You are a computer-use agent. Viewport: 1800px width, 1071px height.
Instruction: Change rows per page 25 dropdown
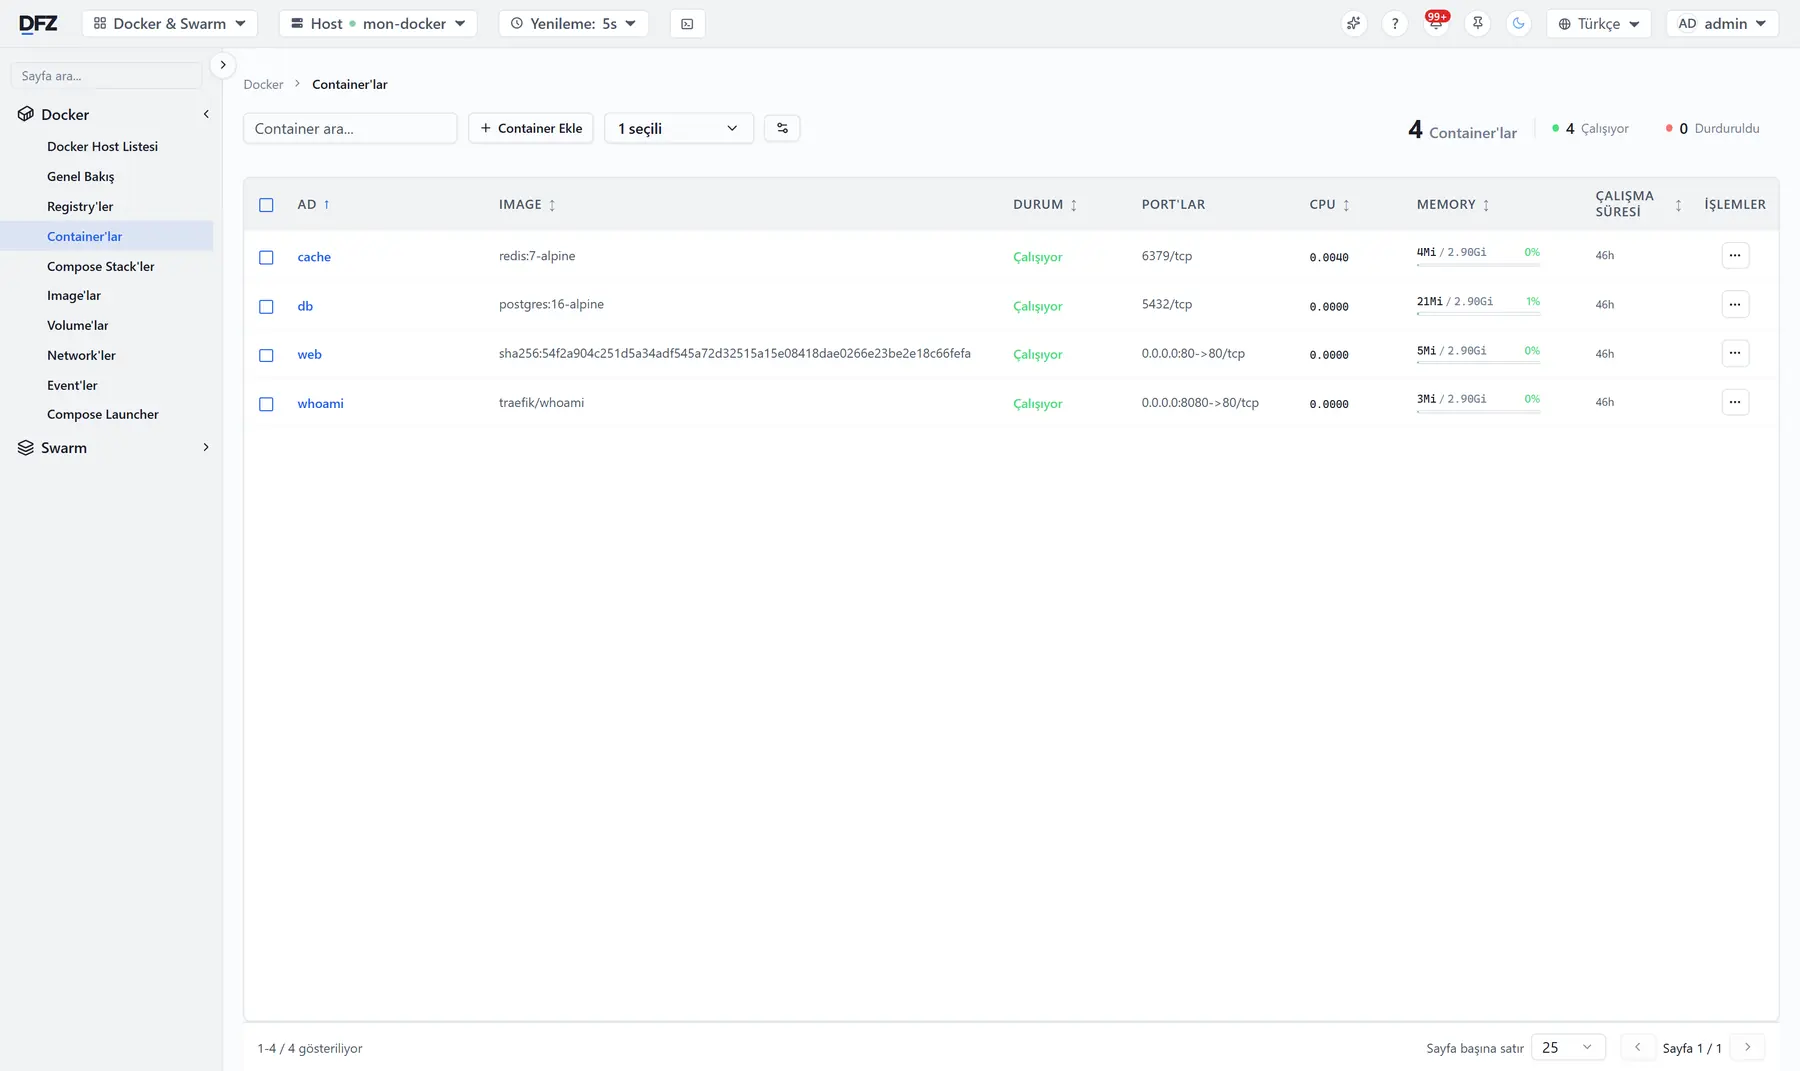tap(1568, 1047)
